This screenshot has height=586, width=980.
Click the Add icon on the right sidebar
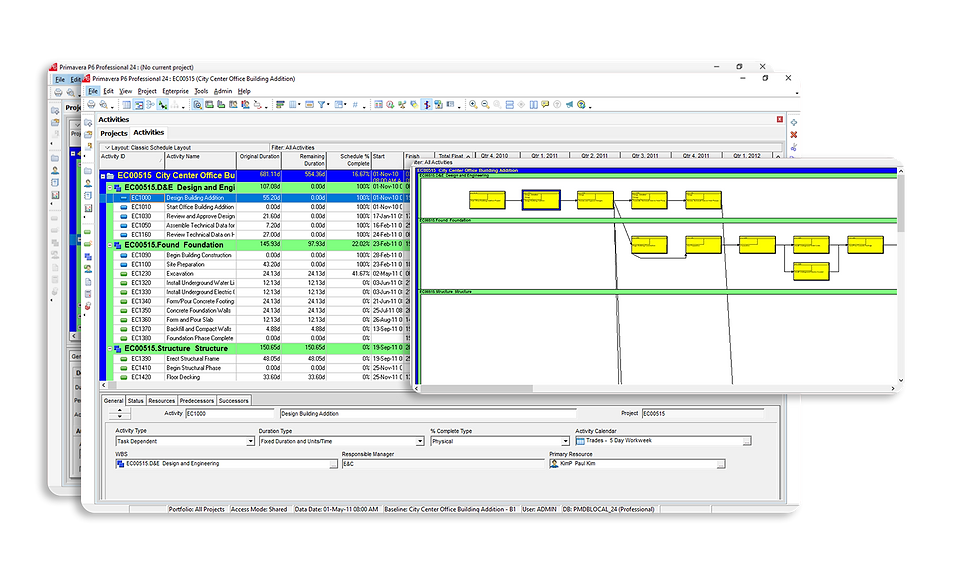(x=794, y=122)
